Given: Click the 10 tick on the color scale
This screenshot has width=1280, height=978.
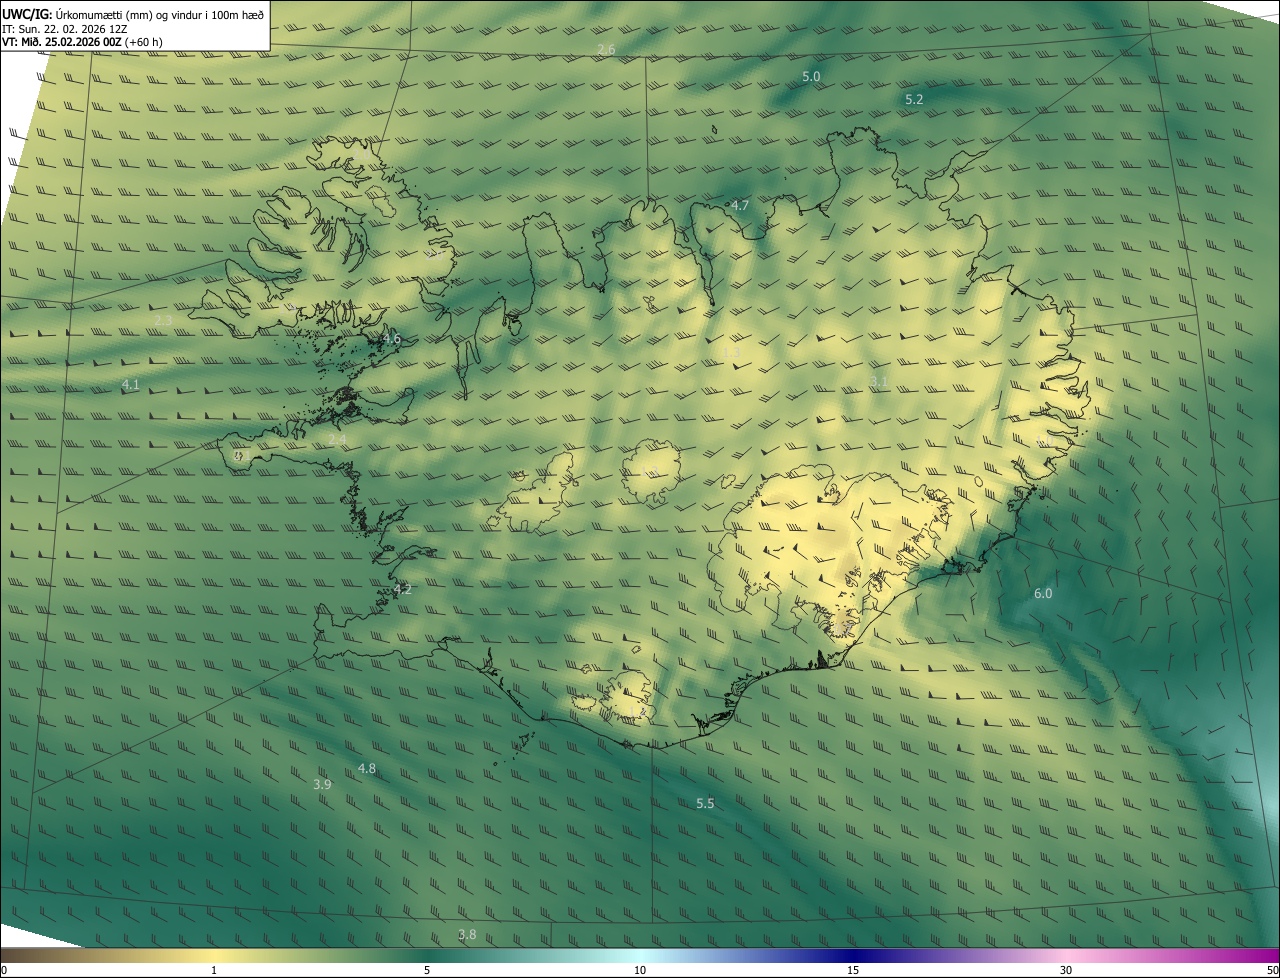Looking at the screenshot, I should [640, 970].
